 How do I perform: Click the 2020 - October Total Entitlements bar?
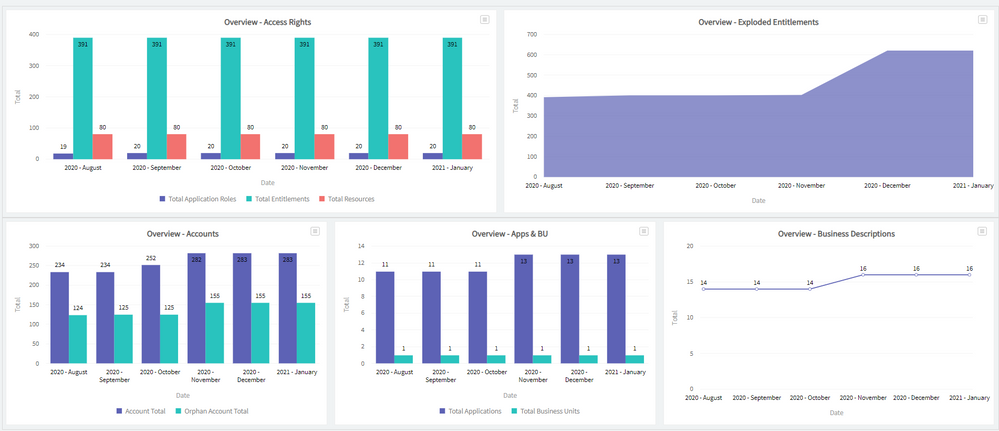click(231, 100)
